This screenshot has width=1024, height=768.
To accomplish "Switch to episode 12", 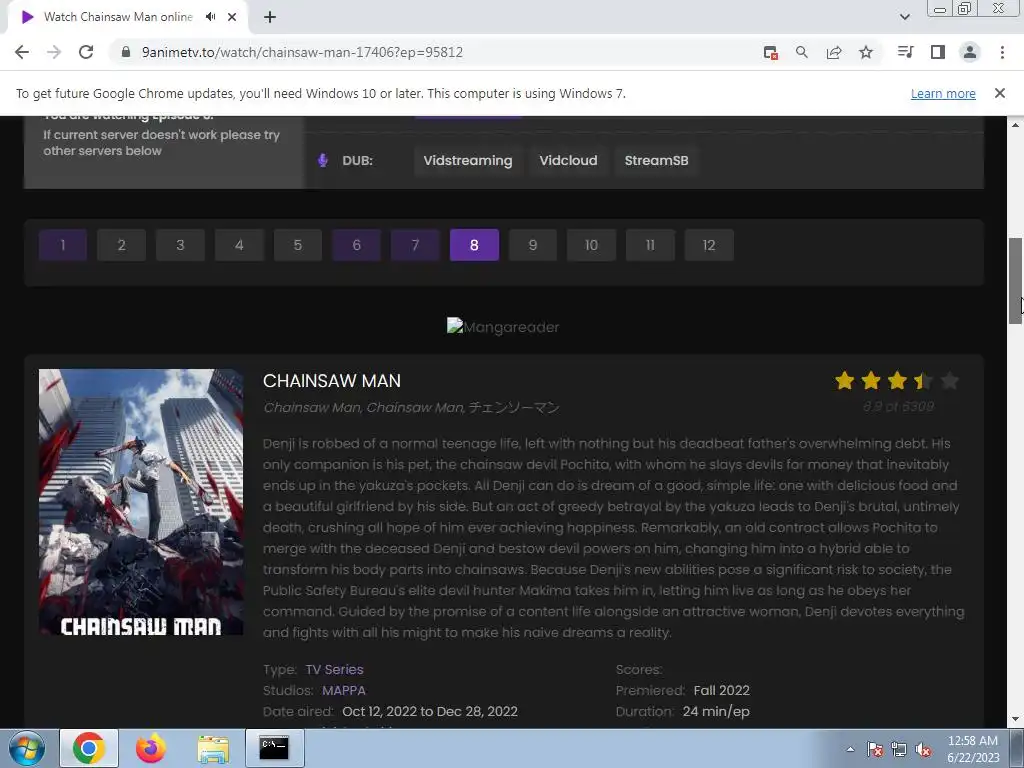I will (x=709, y=245).
